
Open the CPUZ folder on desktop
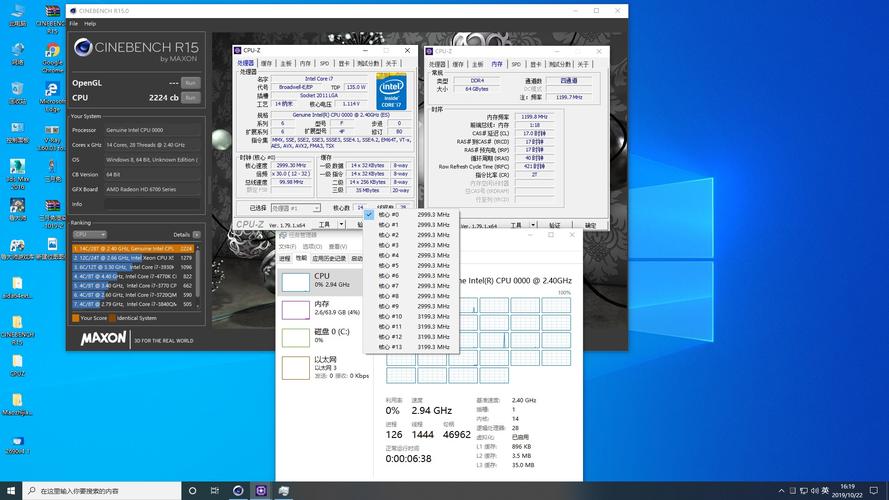click(18, 366)
